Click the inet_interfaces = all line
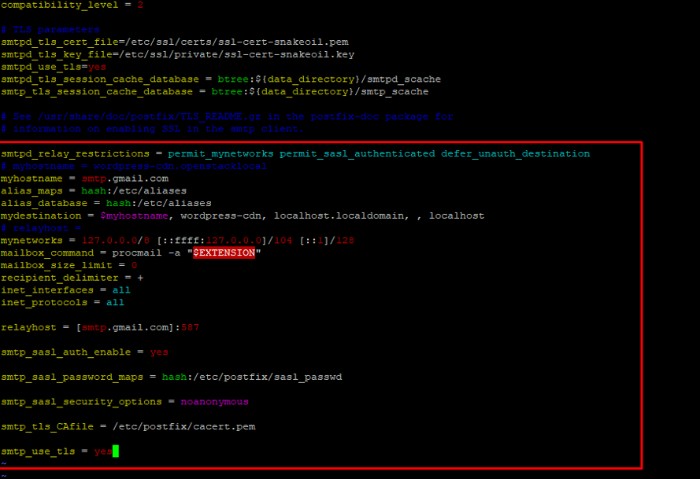Image resolution: width=700 pixels, height=479 pixels. click(x=66, y=290)
